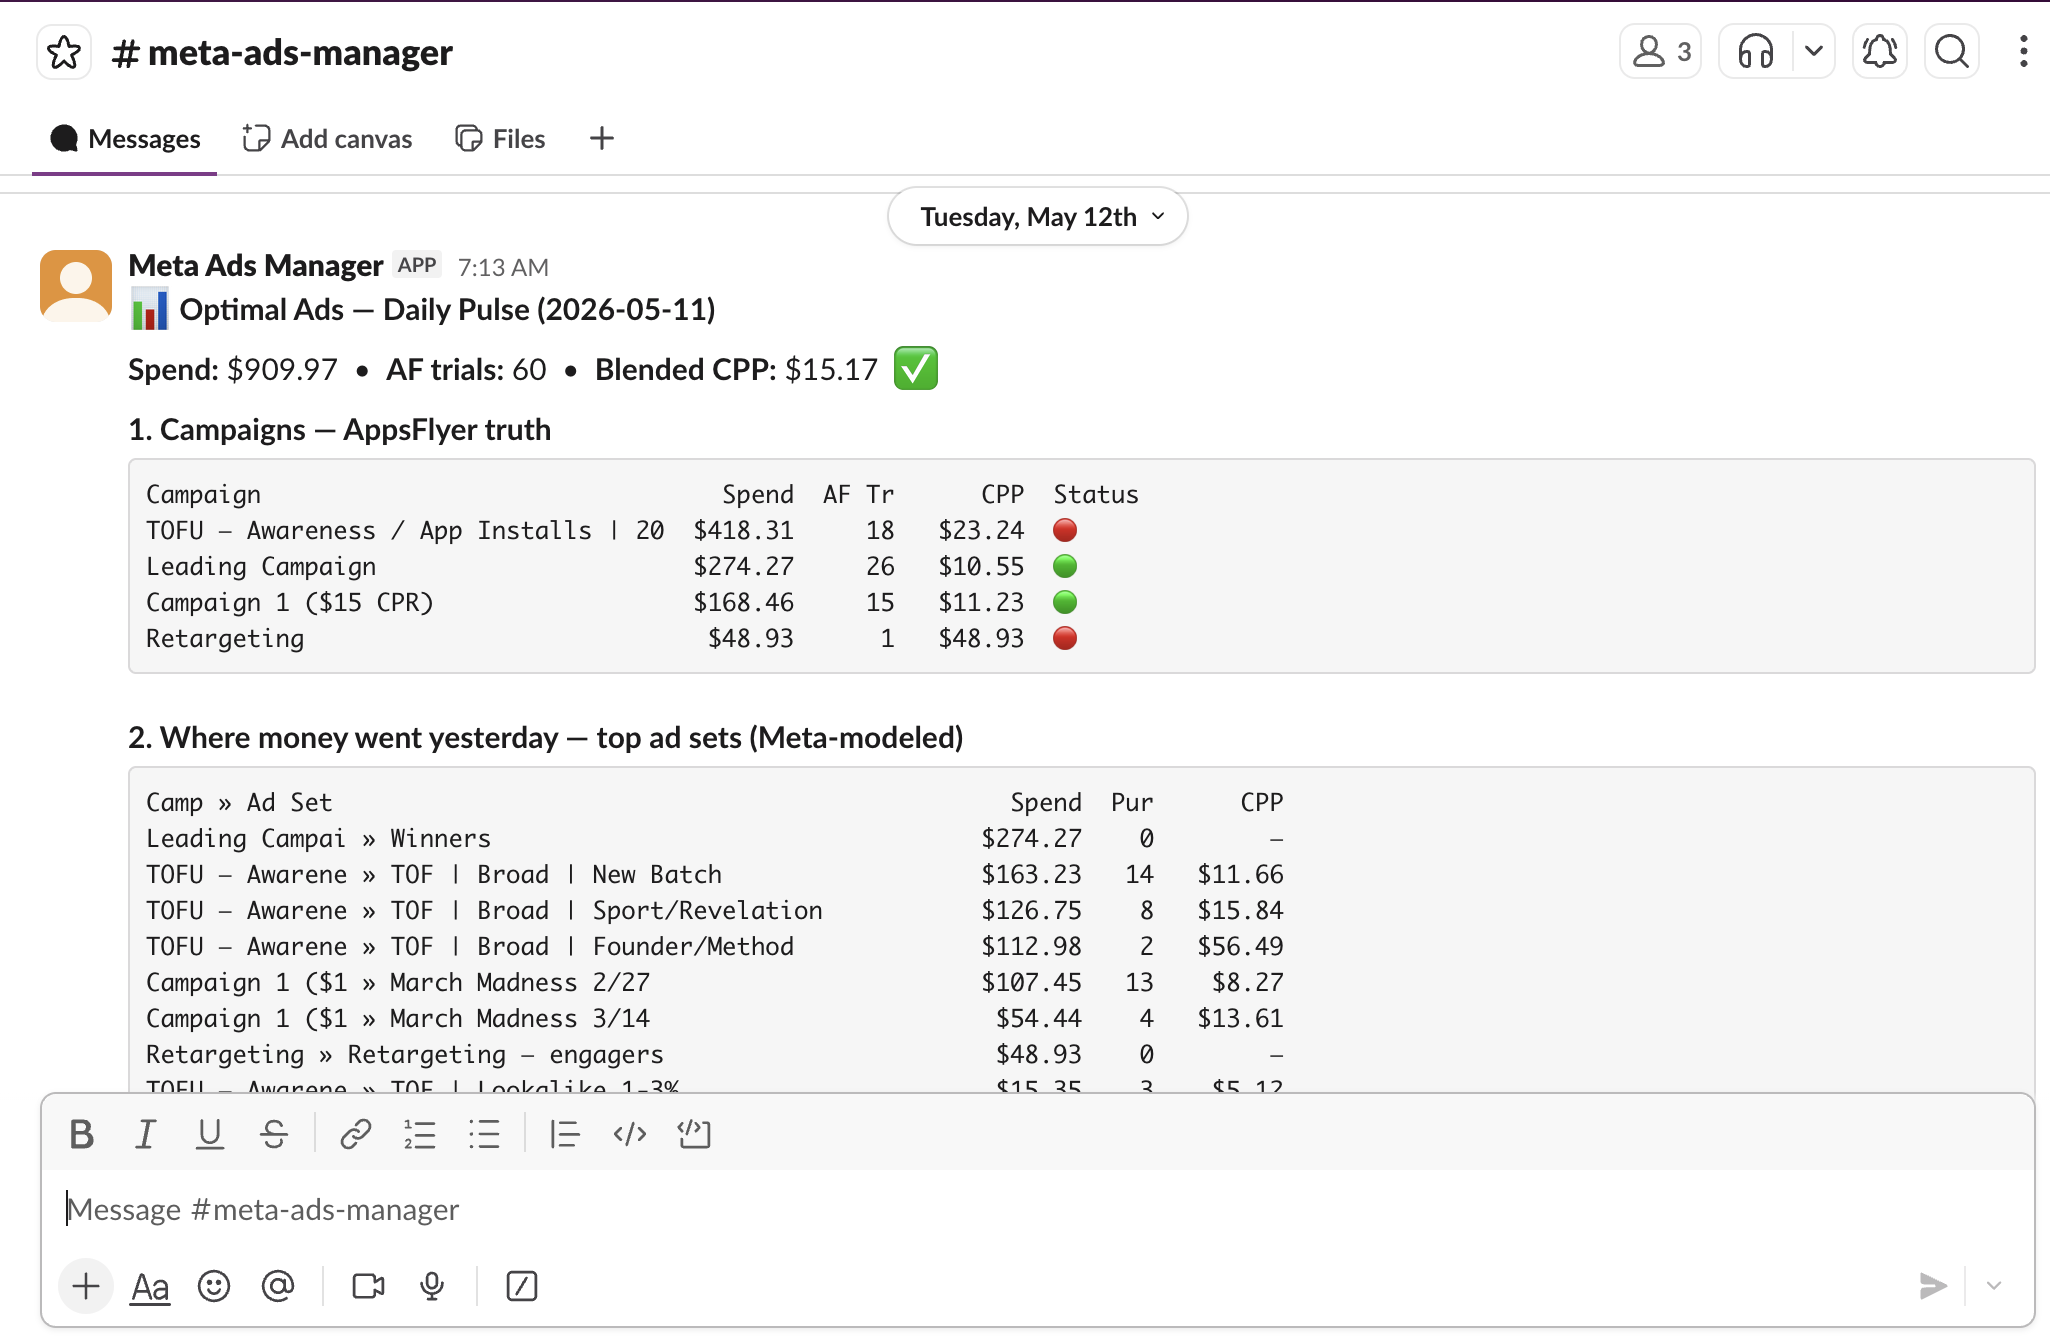Record an audio clip
The height and width of the screenshot is (1340, 2050).
[432, 1286]
